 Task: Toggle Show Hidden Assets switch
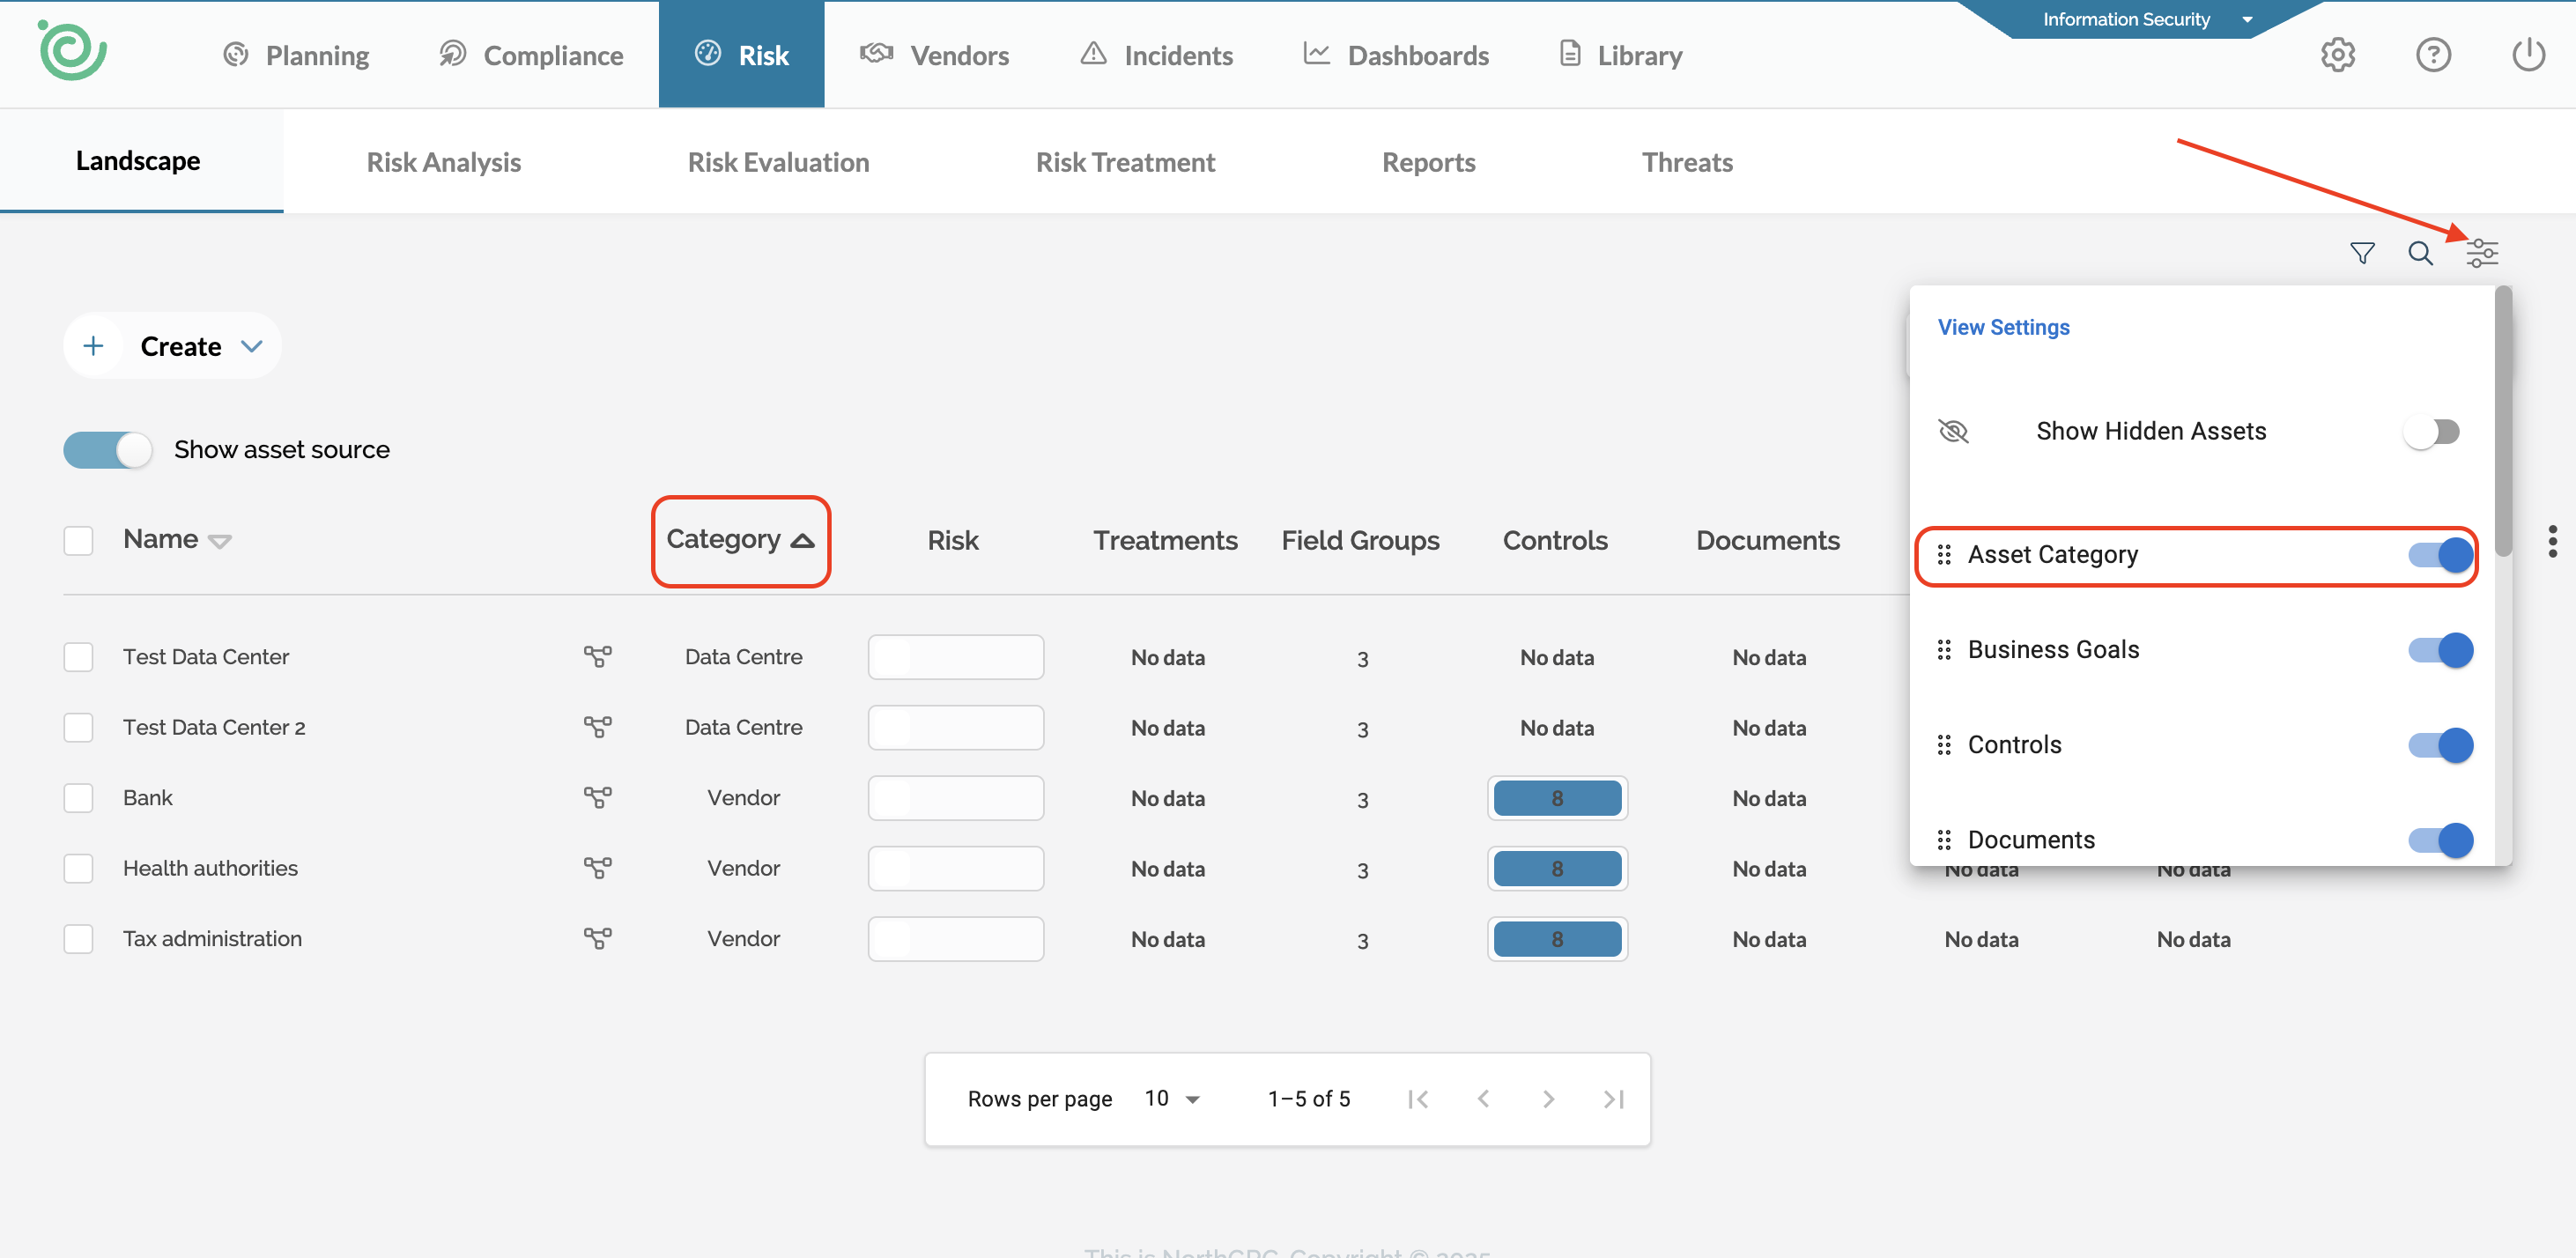click(x=2432, y=432)
